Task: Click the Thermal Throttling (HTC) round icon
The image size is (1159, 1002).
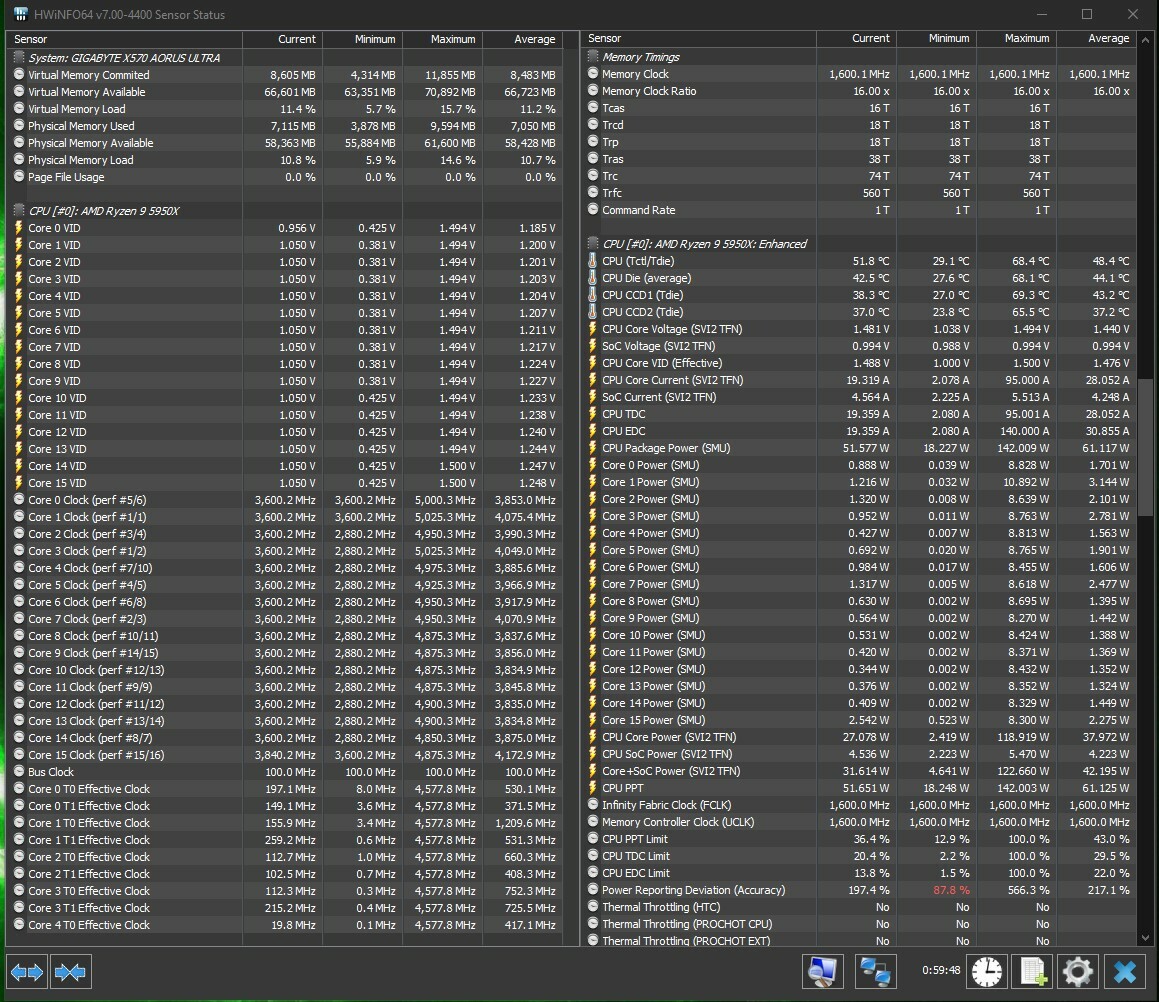Action: (593, 907)
